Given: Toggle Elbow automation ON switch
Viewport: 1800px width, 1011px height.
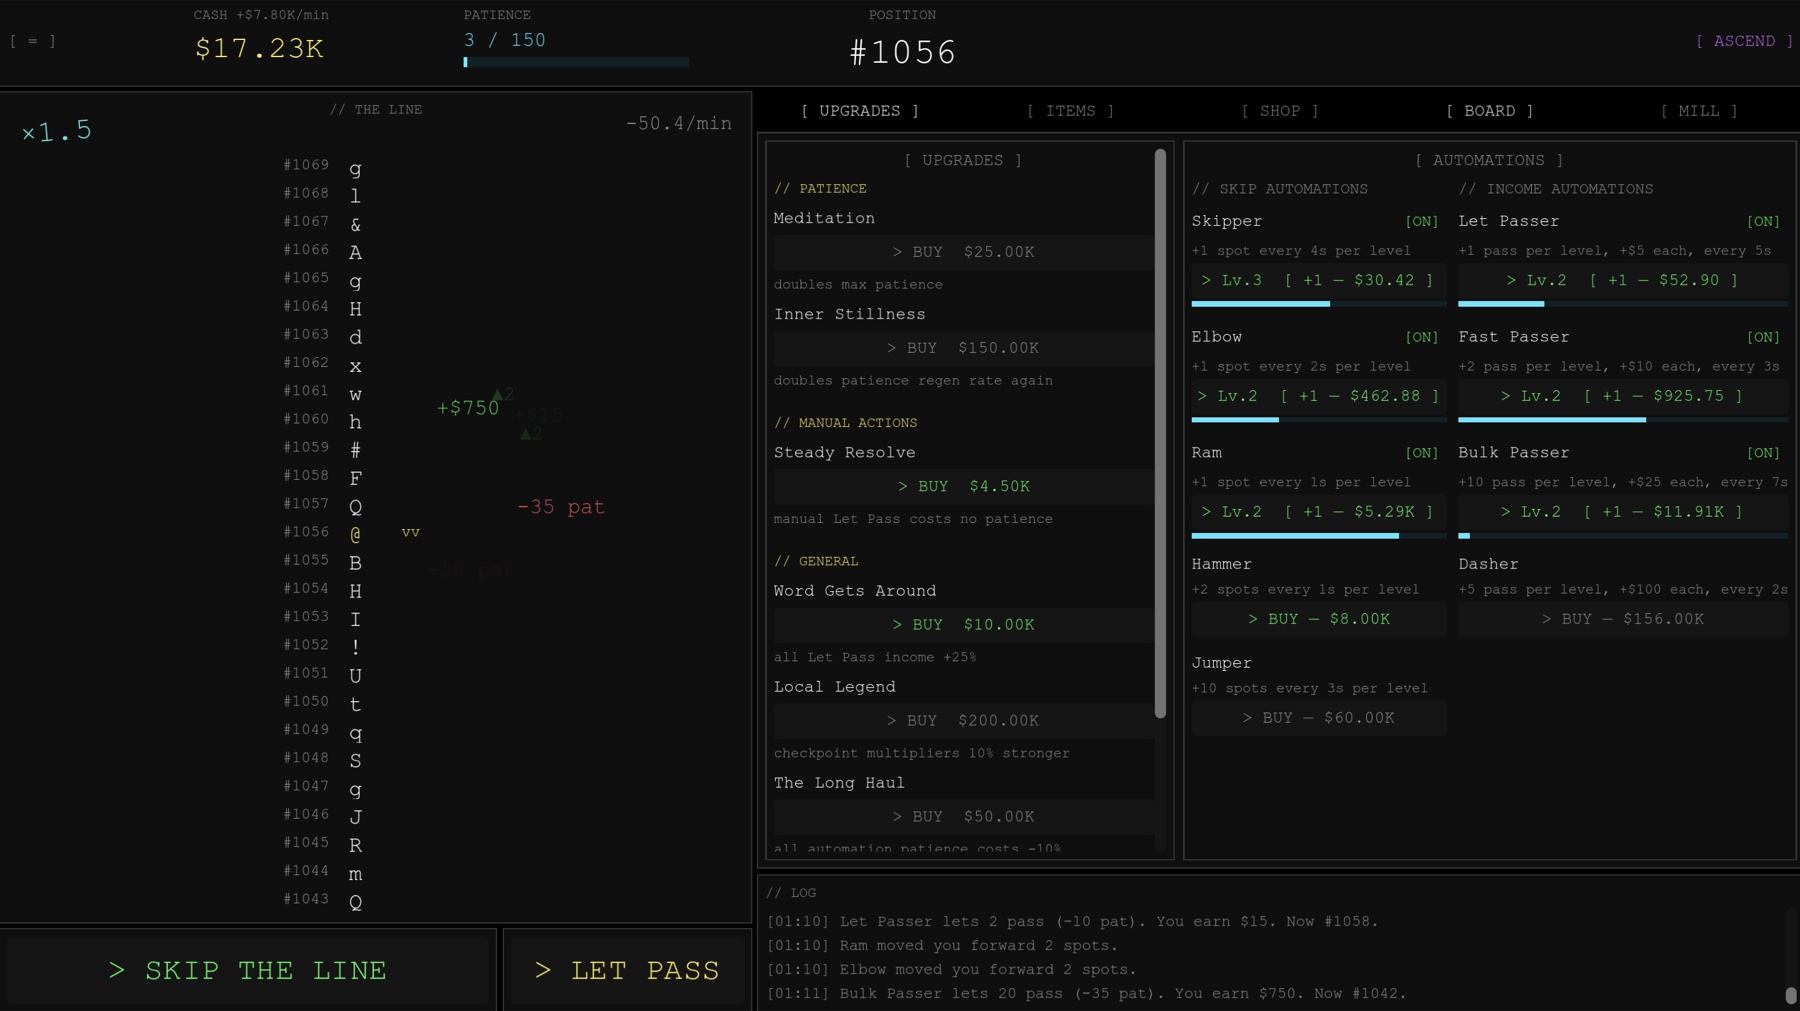Looking at the screenshot, I should pos(1421,337).
